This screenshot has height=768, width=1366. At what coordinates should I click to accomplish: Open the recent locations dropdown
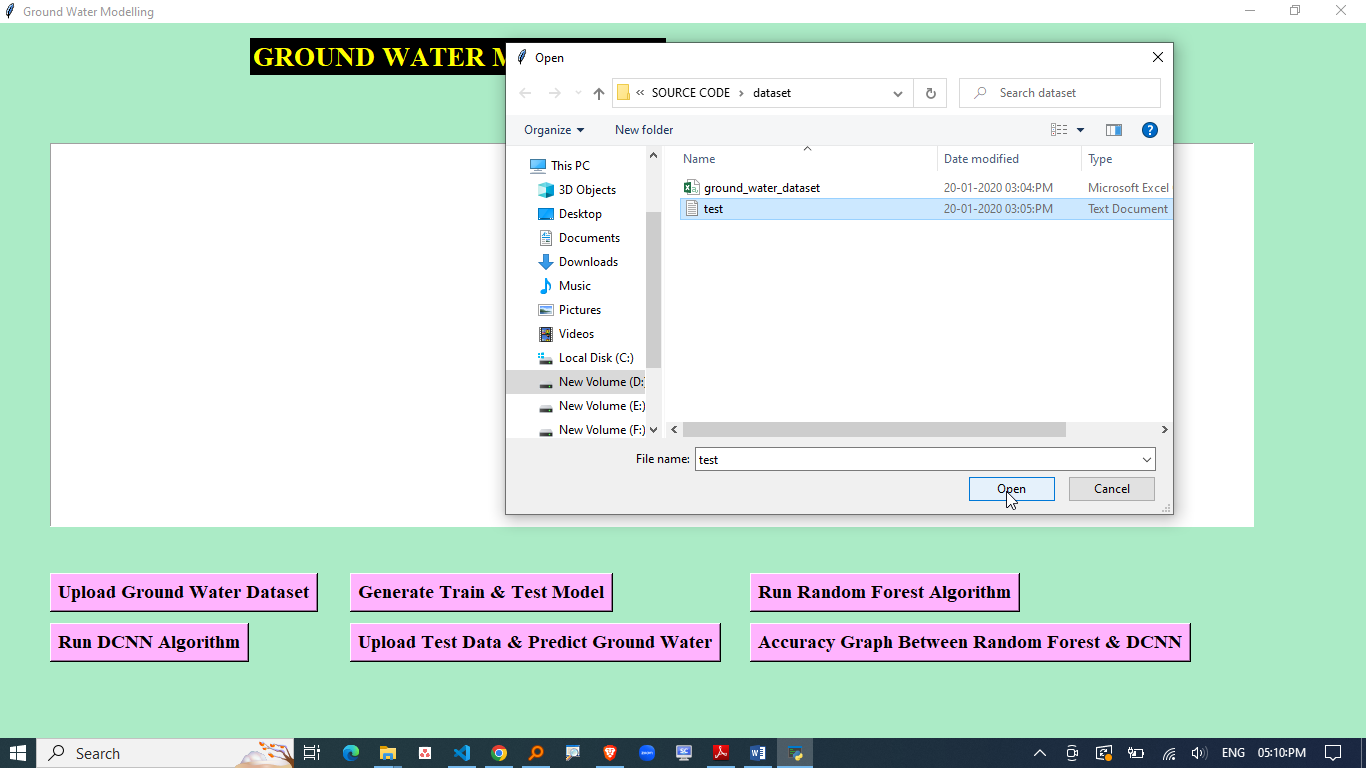click(x=578, y=93)
